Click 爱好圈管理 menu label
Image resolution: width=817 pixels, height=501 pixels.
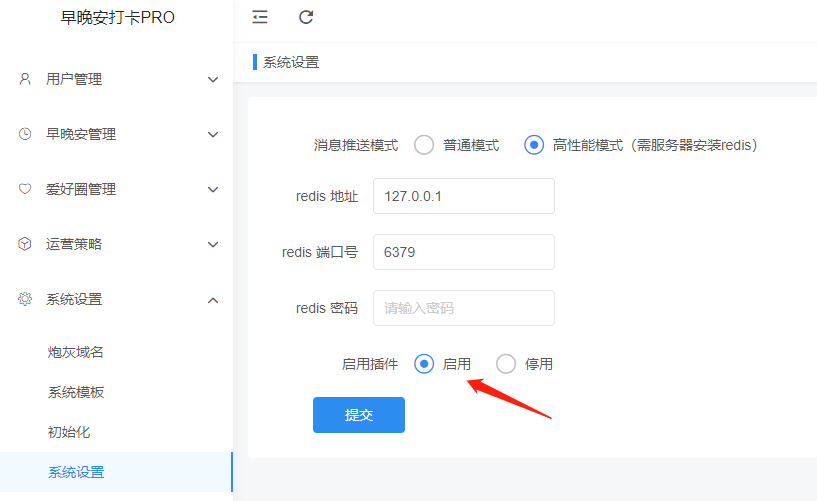pos(81,189)
